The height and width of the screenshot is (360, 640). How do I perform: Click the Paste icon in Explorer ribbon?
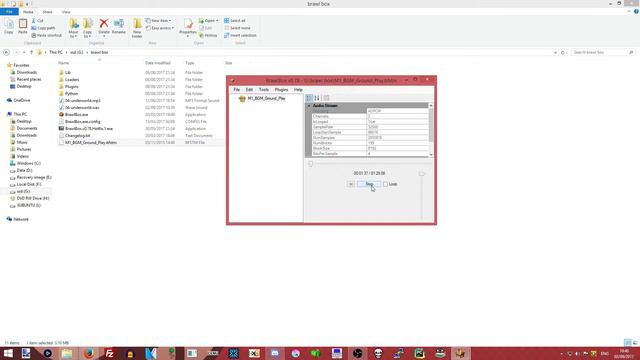pyautogui.click(x=23, y=26)
